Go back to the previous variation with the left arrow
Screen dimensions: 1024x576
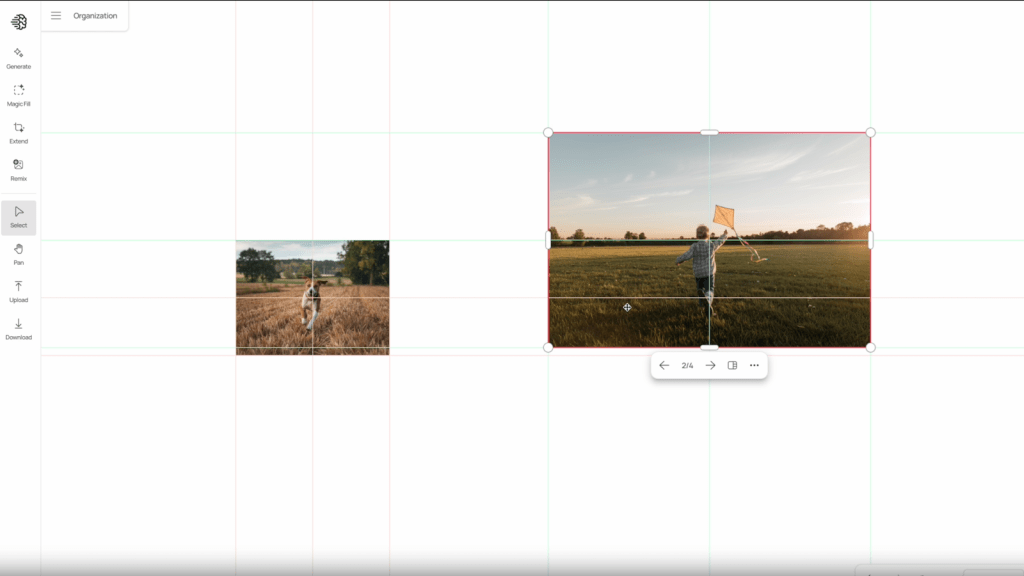(664, 365)
